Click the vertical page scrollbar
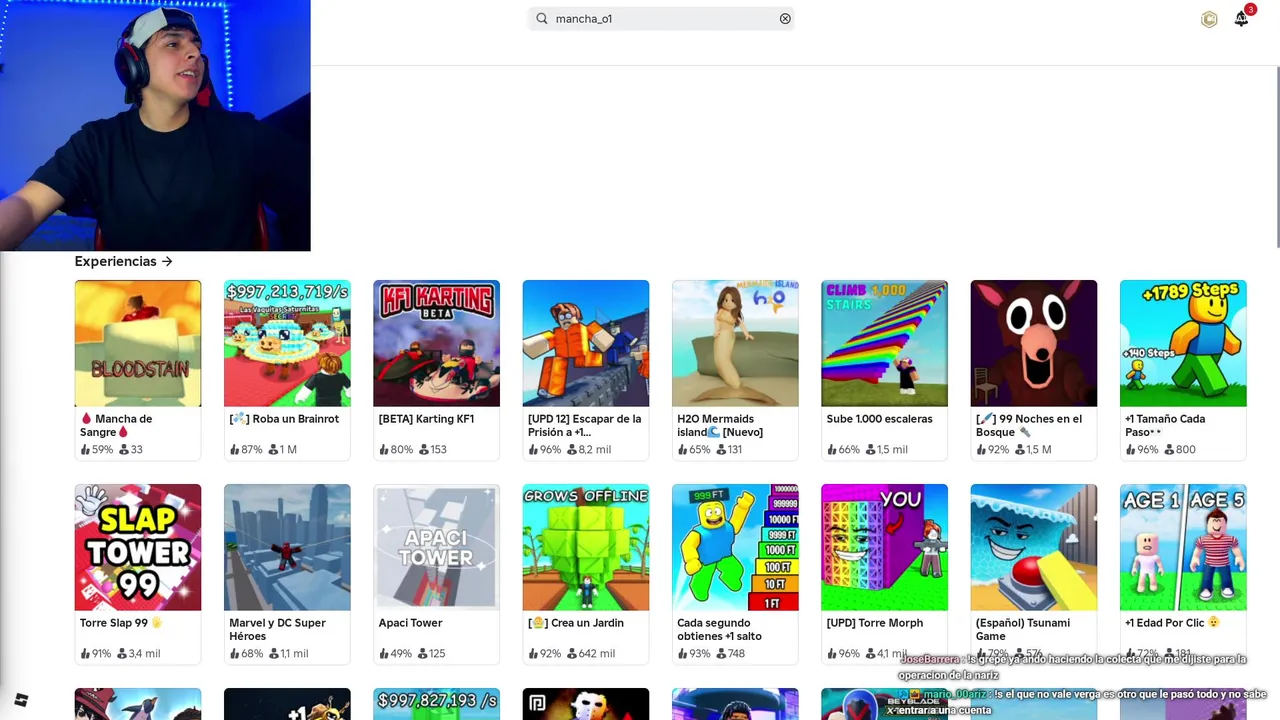The image size is (1280, 720). [x=1276, y=157]
